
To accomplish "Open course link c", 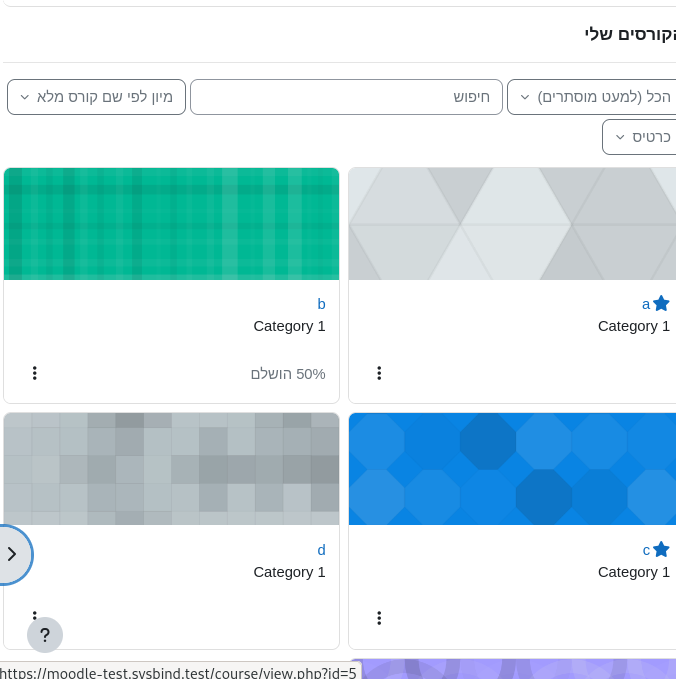I will coord(646,550).
